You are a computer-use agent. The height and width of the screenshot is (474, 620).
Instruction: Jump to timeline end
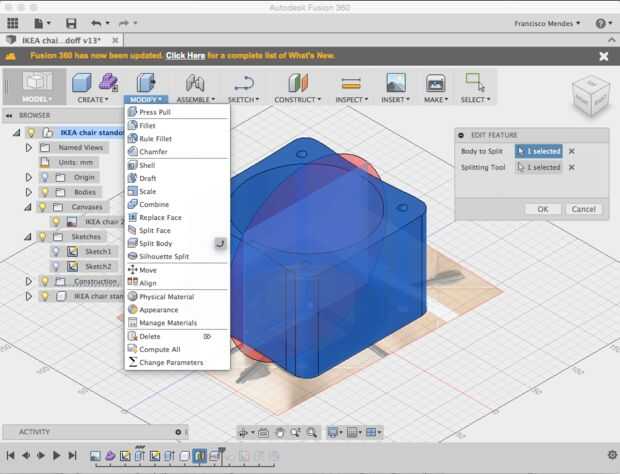[x=72, y=455]
